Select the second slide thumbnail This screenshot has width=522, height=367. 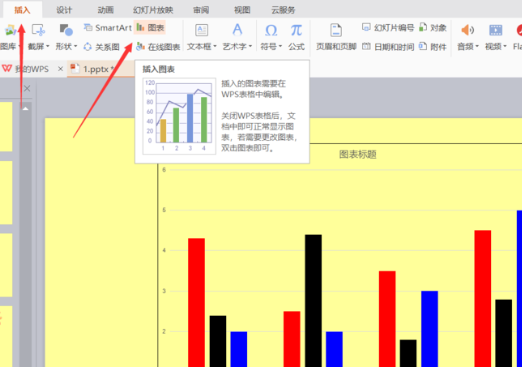pos(6,193)
